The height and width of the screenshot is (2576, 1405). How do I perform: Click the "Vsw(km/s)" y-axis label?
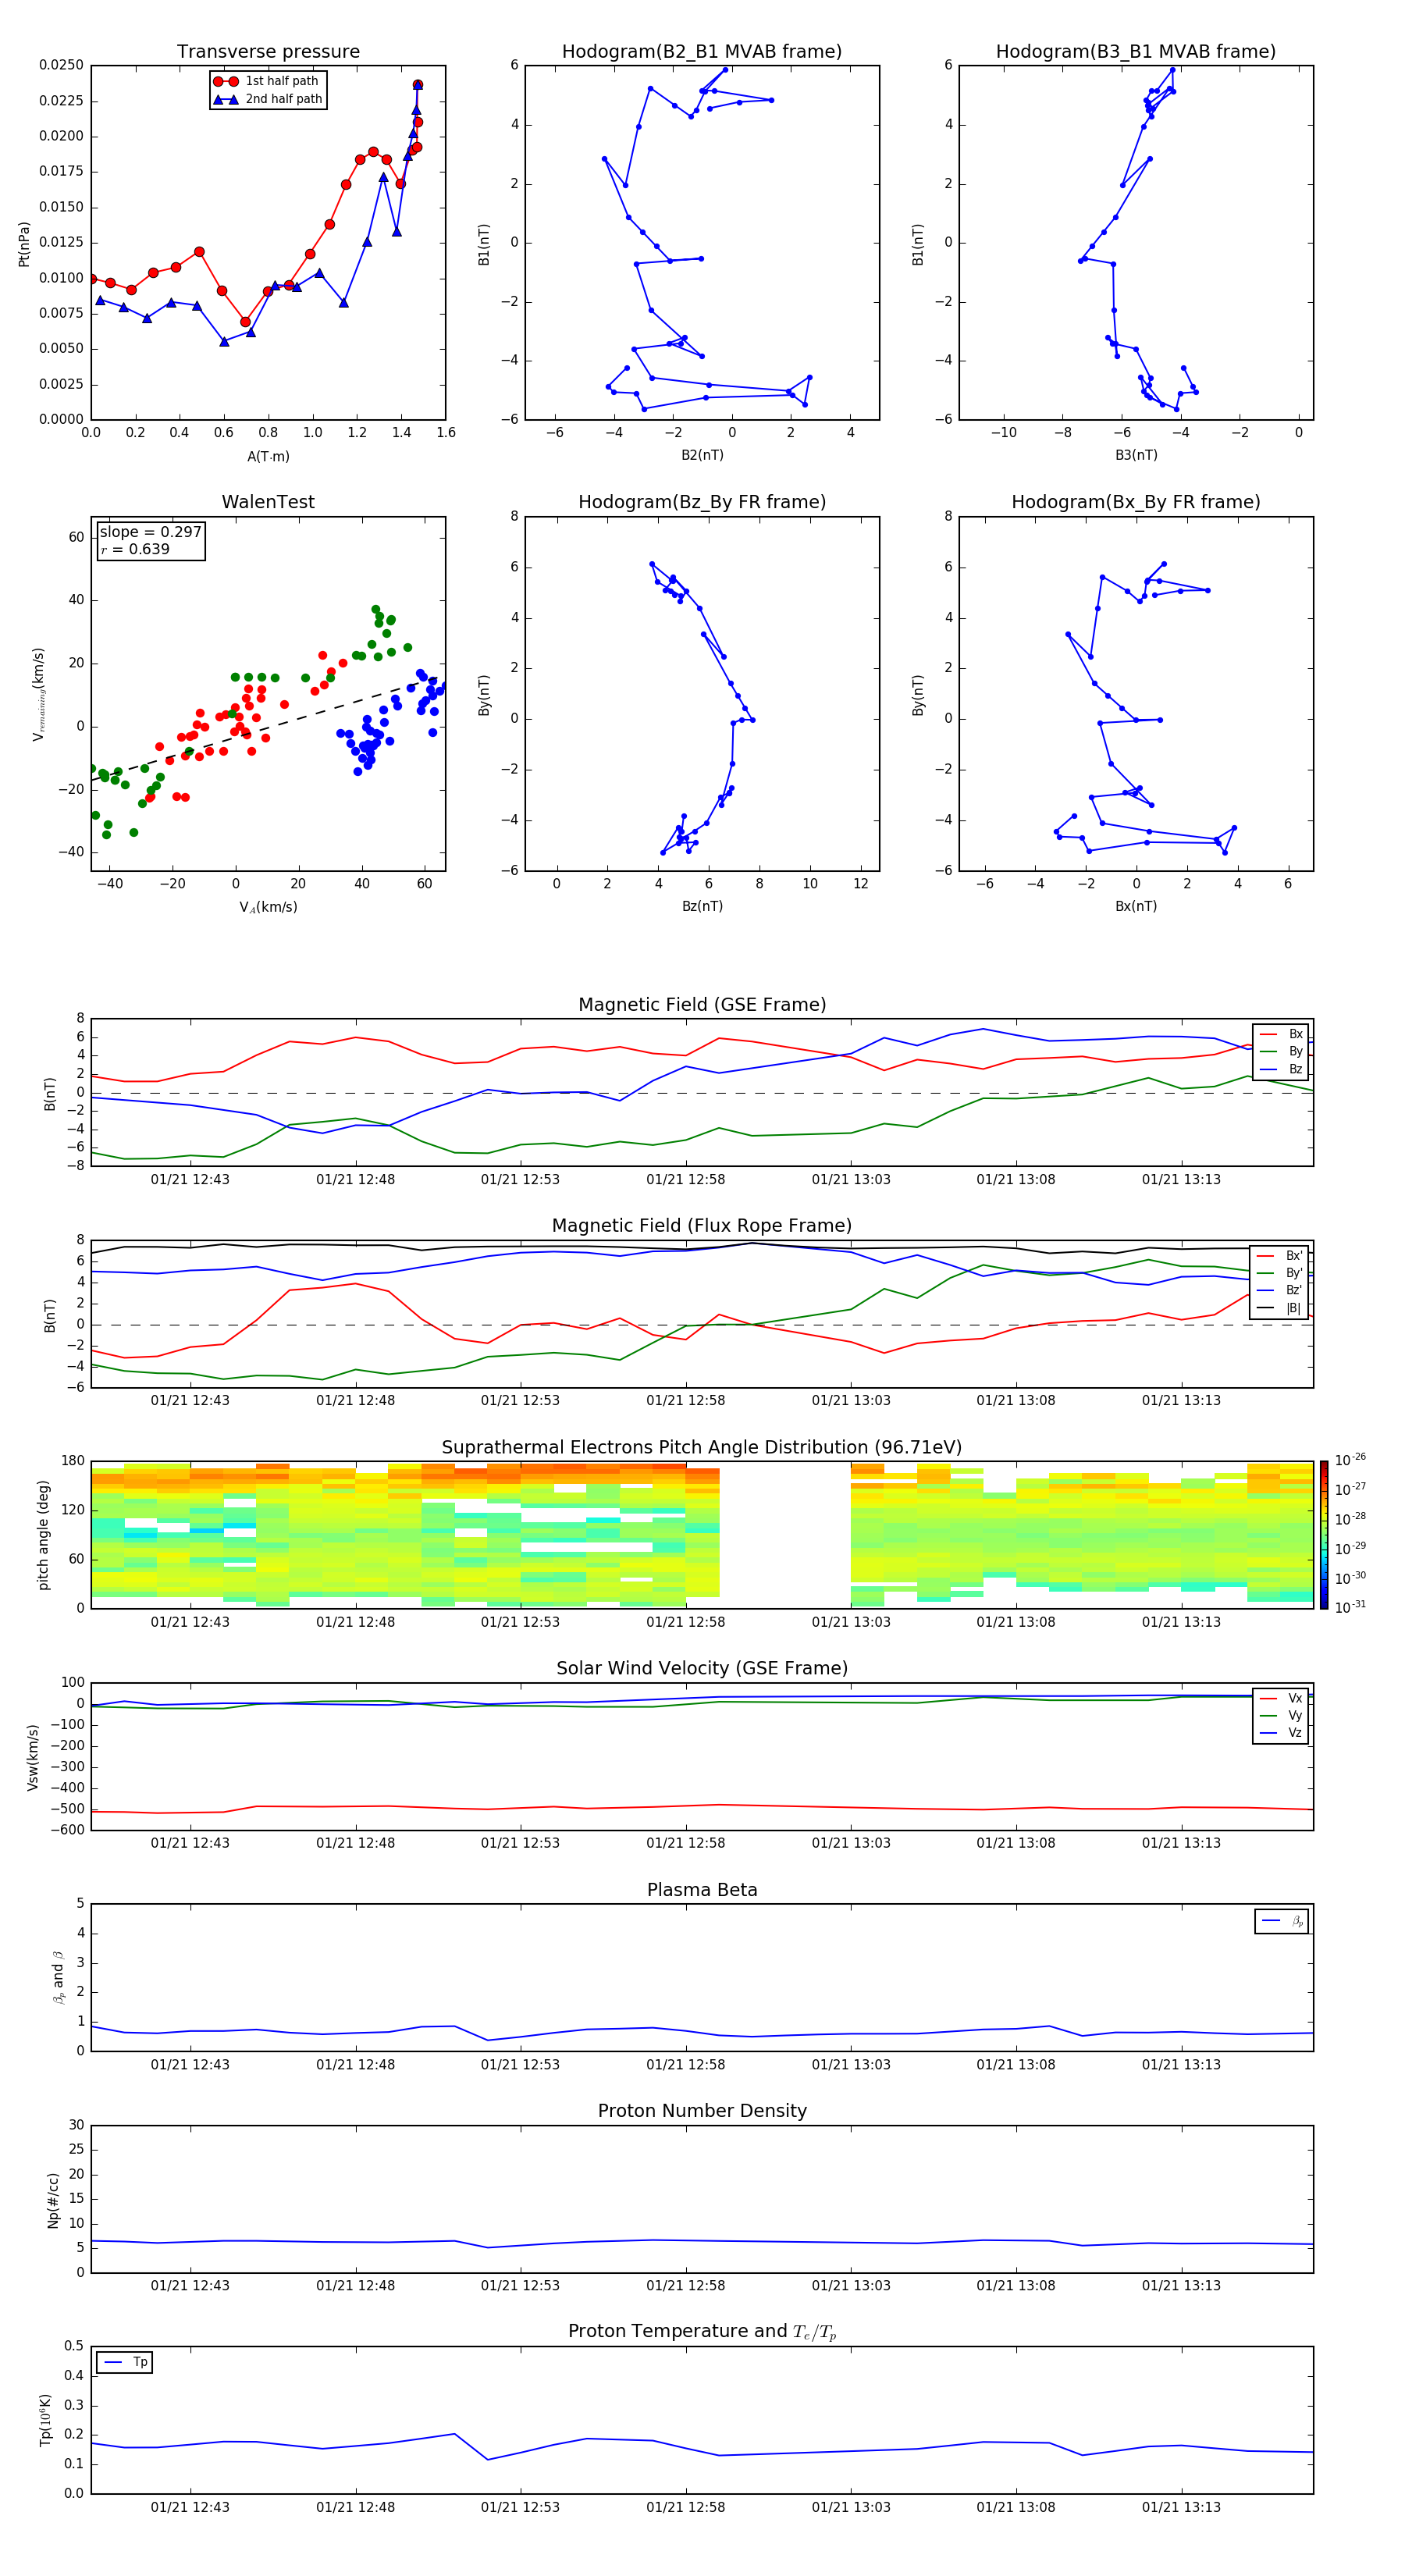(x=33, y=1756)
